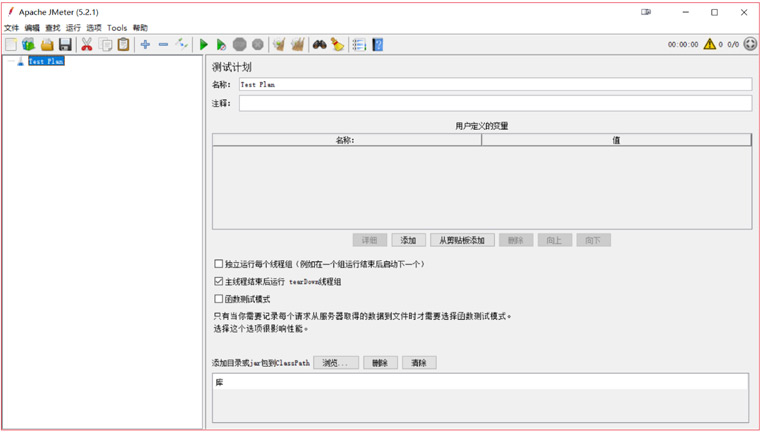Click the 从剪贴板添加 button
This screenshot has width=760, height=432.
click(462, 240)
